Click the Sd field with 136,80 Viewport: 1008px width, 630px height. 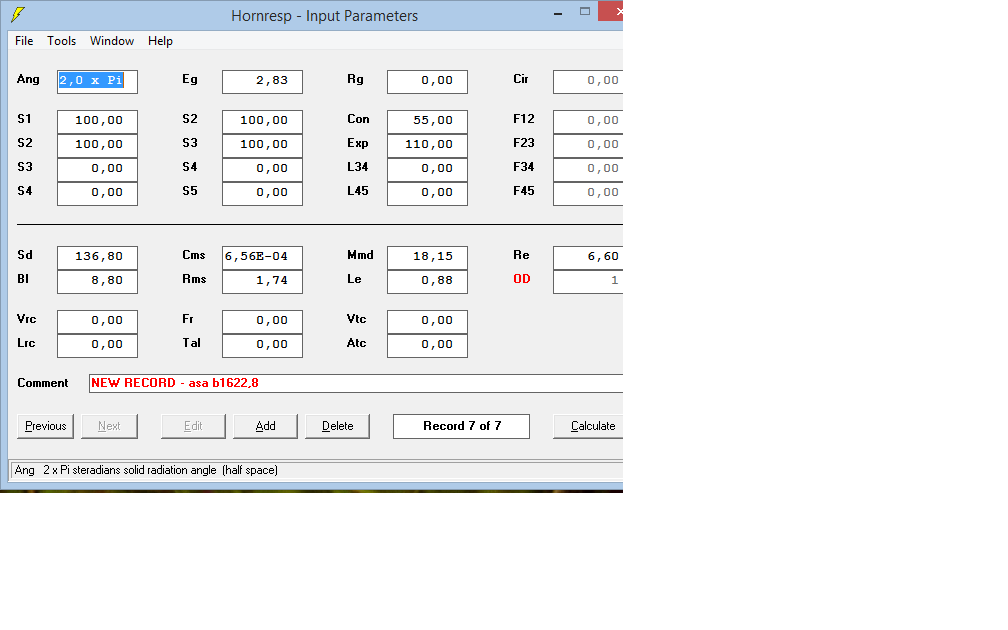(97, 258)
